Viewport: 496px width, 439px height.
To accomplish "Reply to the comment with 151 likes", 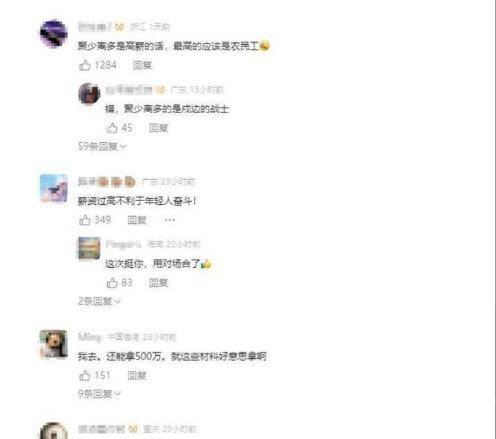I will [x=137, y=376].
